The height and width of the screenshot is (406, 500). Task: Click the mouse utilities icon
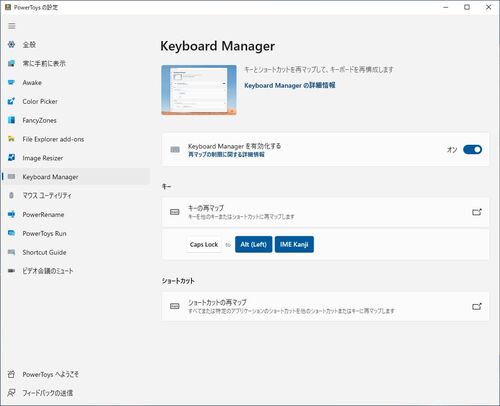[x=12, y=196]
